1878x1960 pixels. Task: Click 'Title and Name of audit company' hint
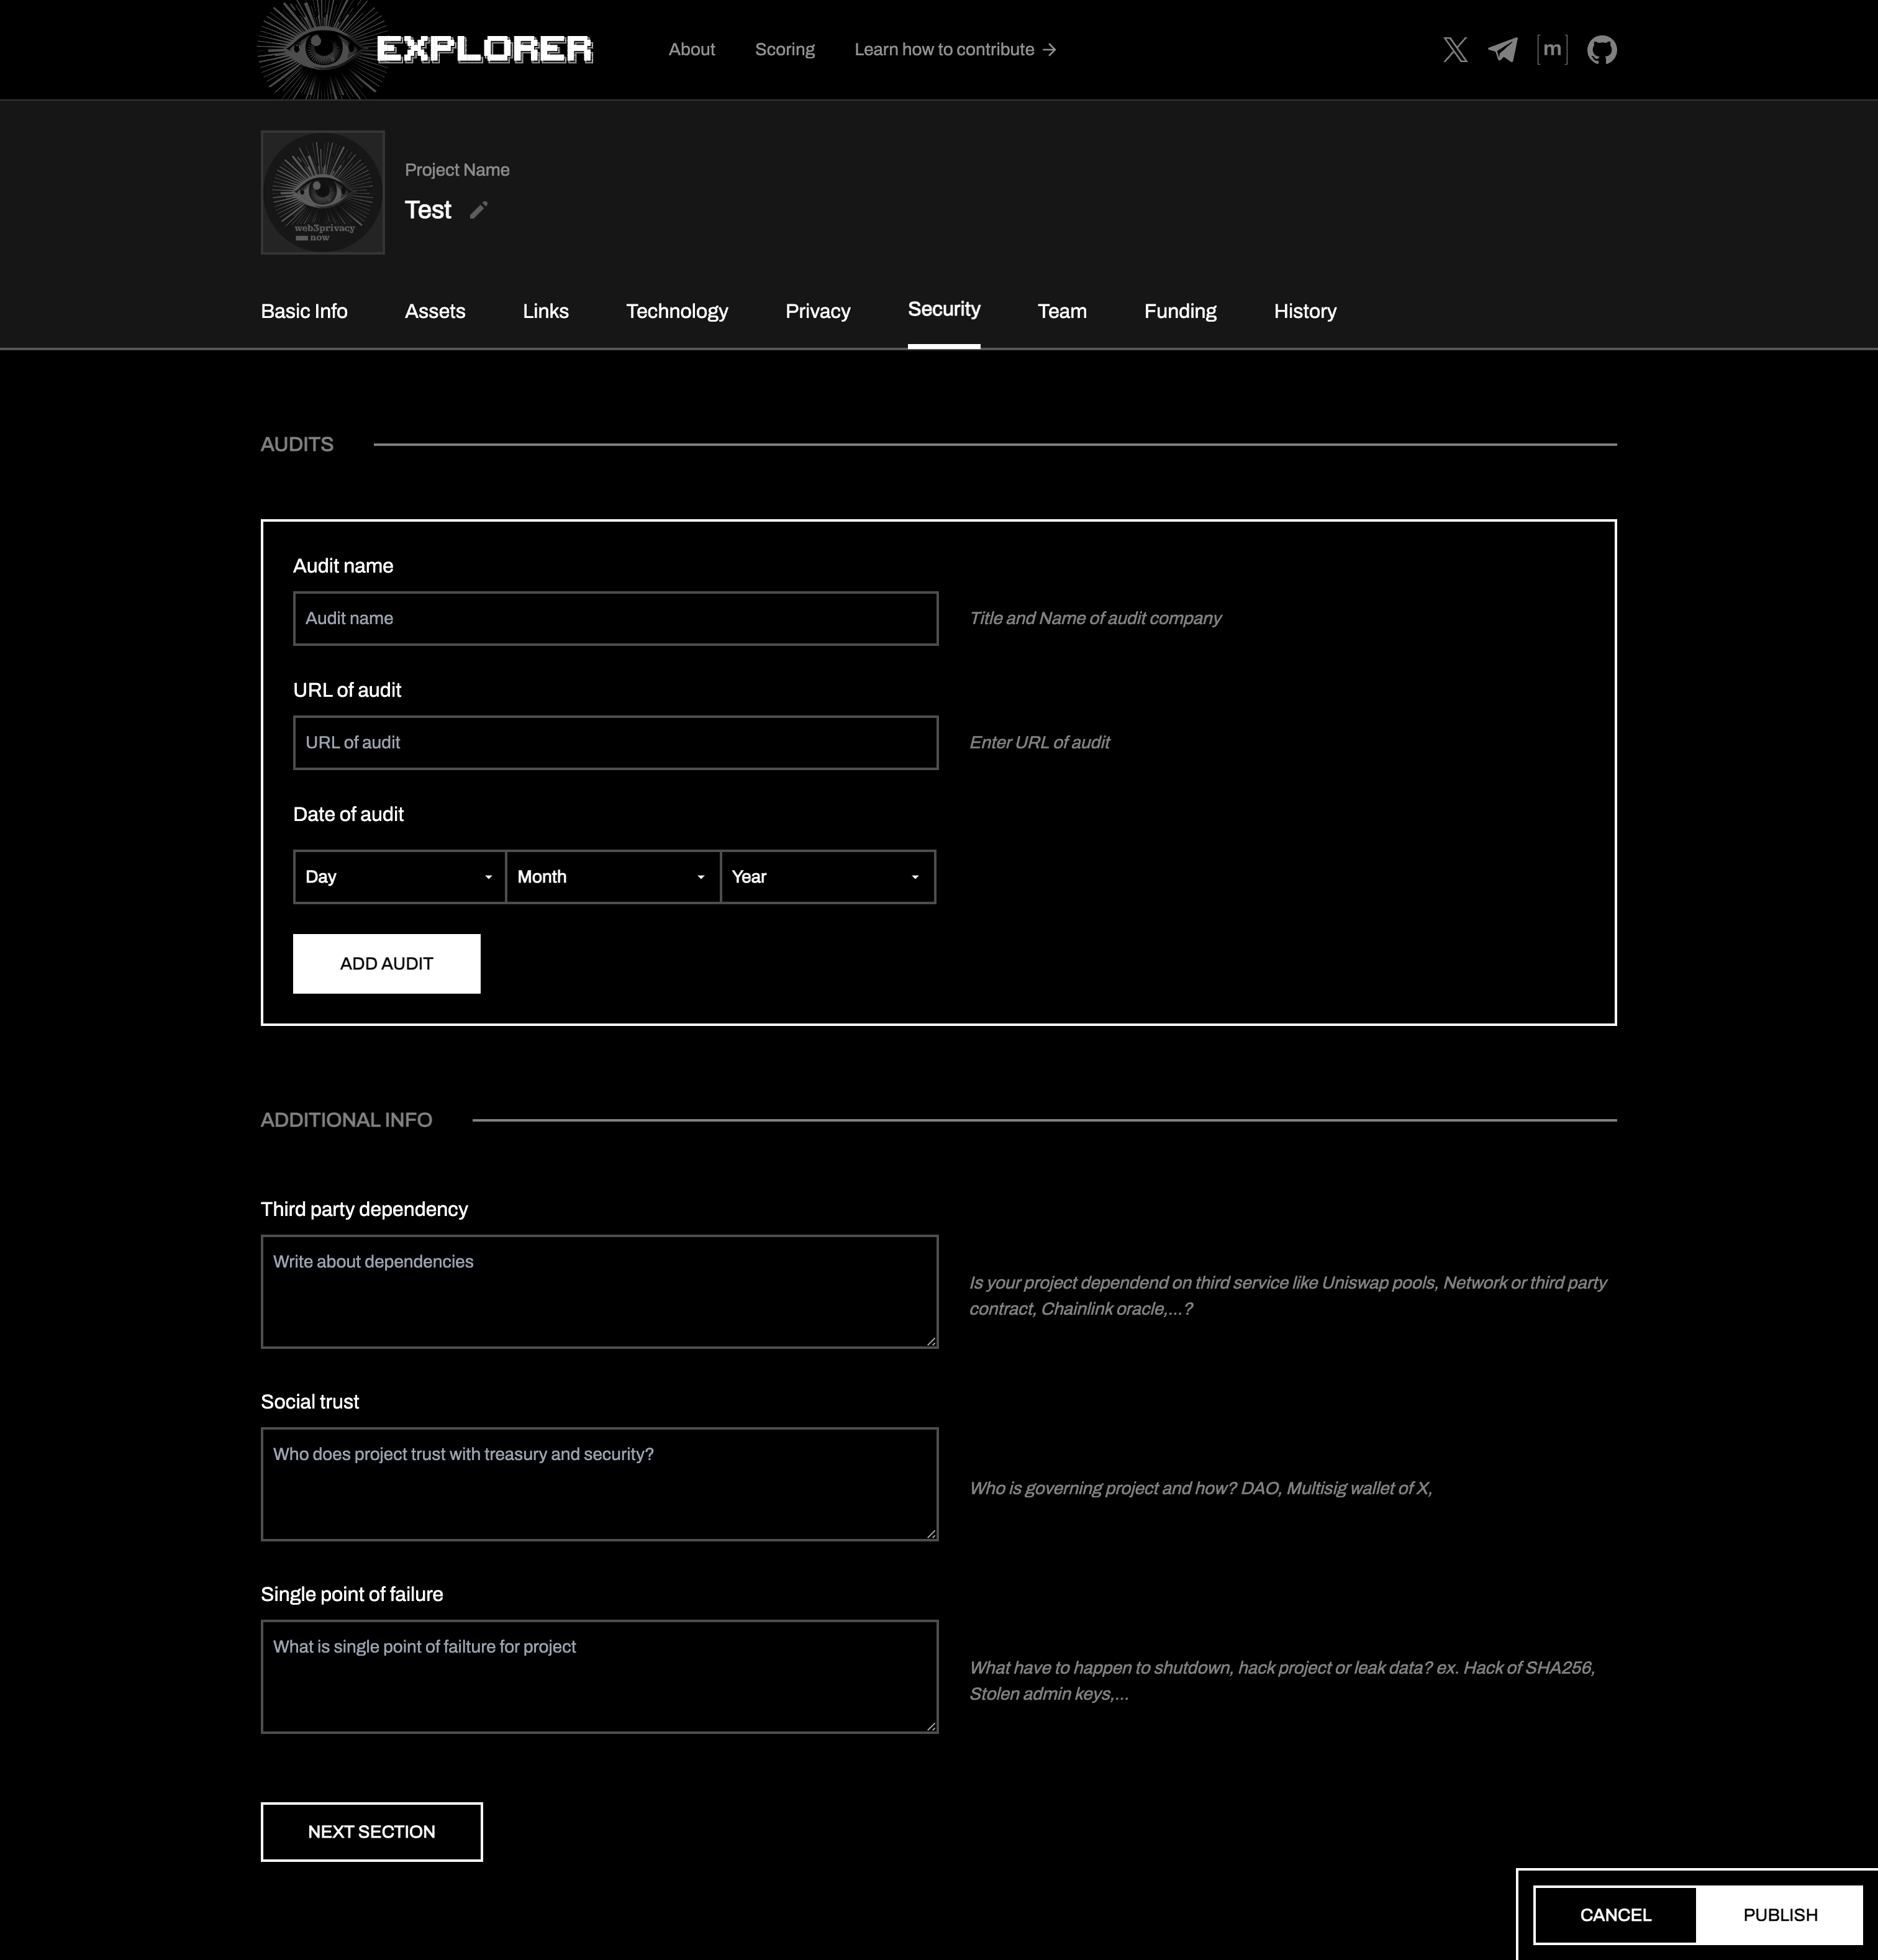tap(1095, 618)
